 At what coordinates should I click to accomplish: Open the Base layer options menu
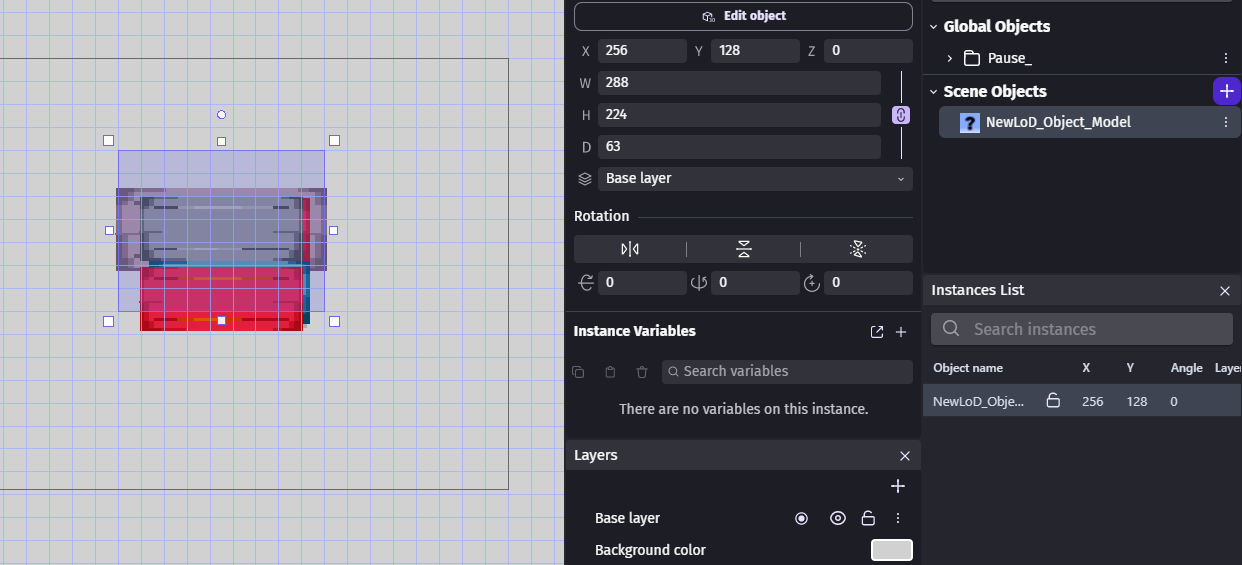pyautogui.click(x=898, y=518)
